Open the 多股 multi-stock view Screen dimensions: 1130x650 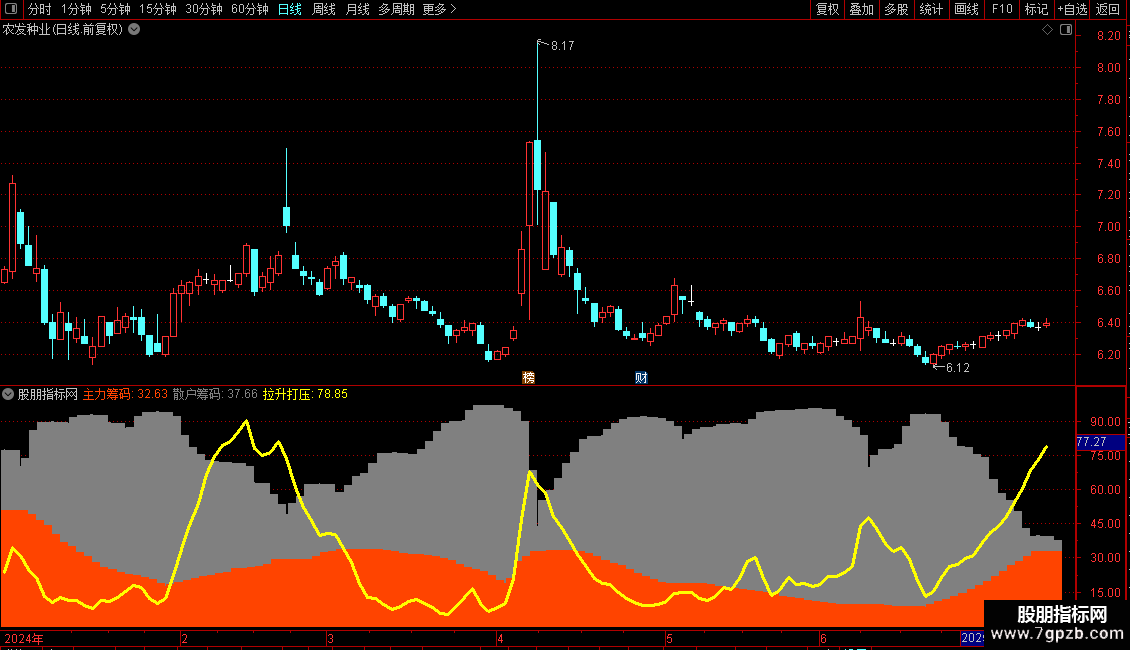coord(897,9)
